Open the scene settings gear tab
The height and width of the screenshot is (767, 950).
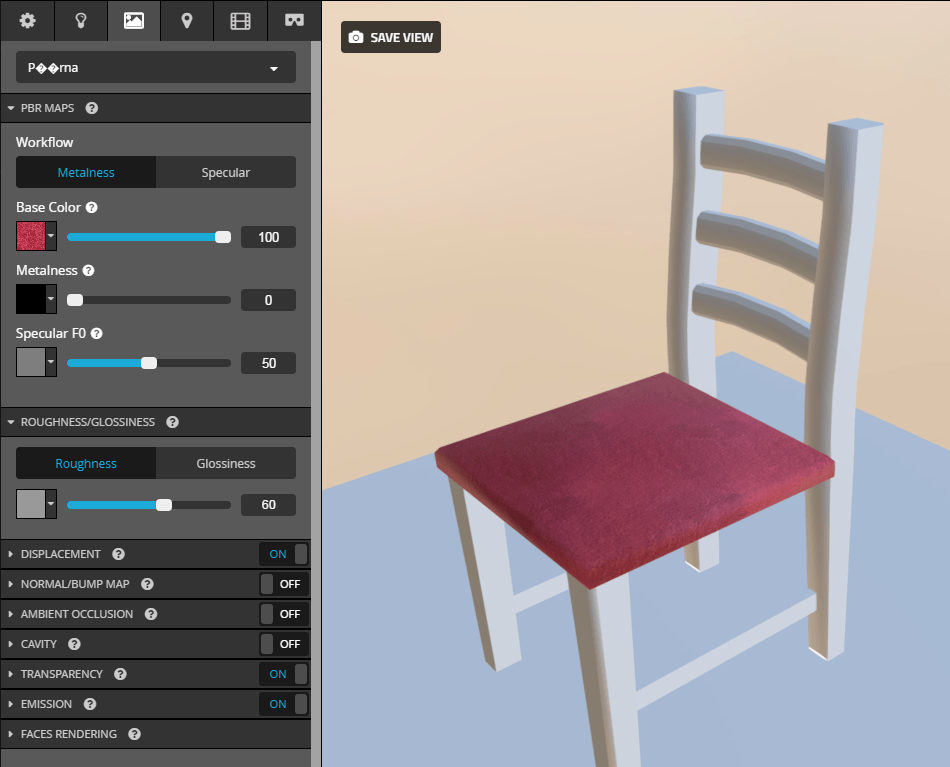point(27,20)
